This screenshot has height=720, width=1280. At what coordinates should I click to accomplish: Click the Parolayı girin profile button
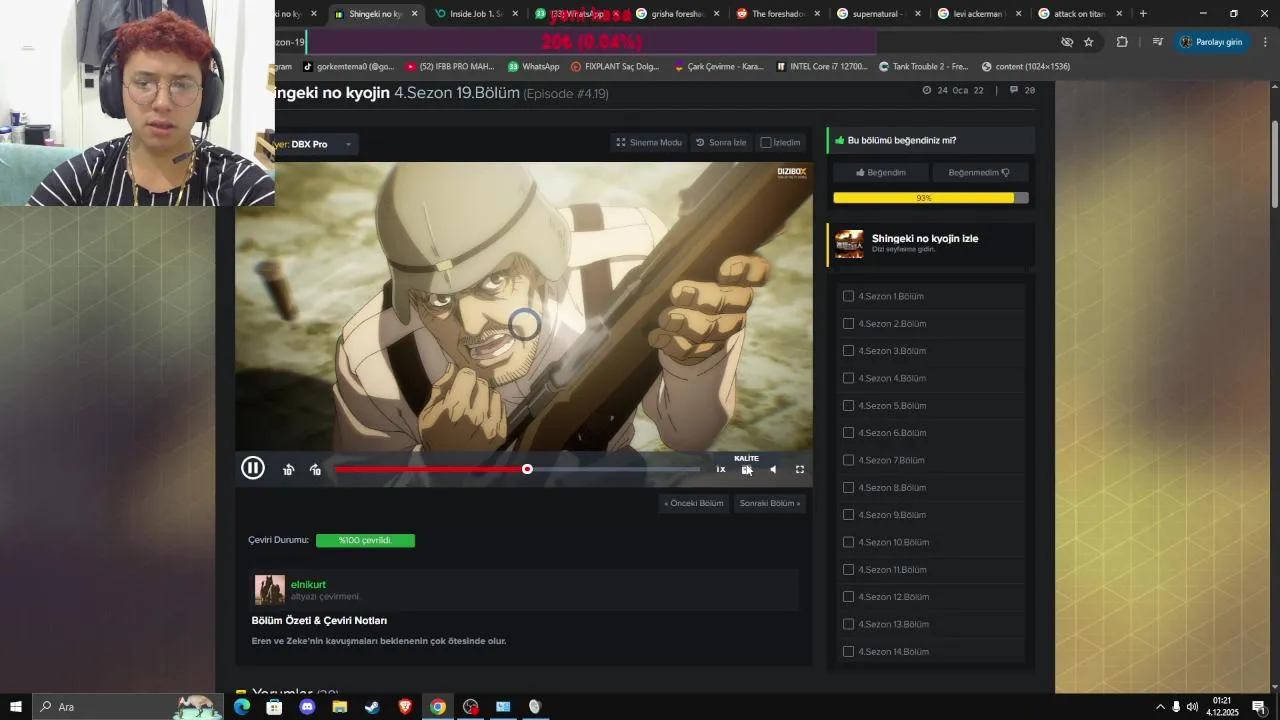[1211, 42]
